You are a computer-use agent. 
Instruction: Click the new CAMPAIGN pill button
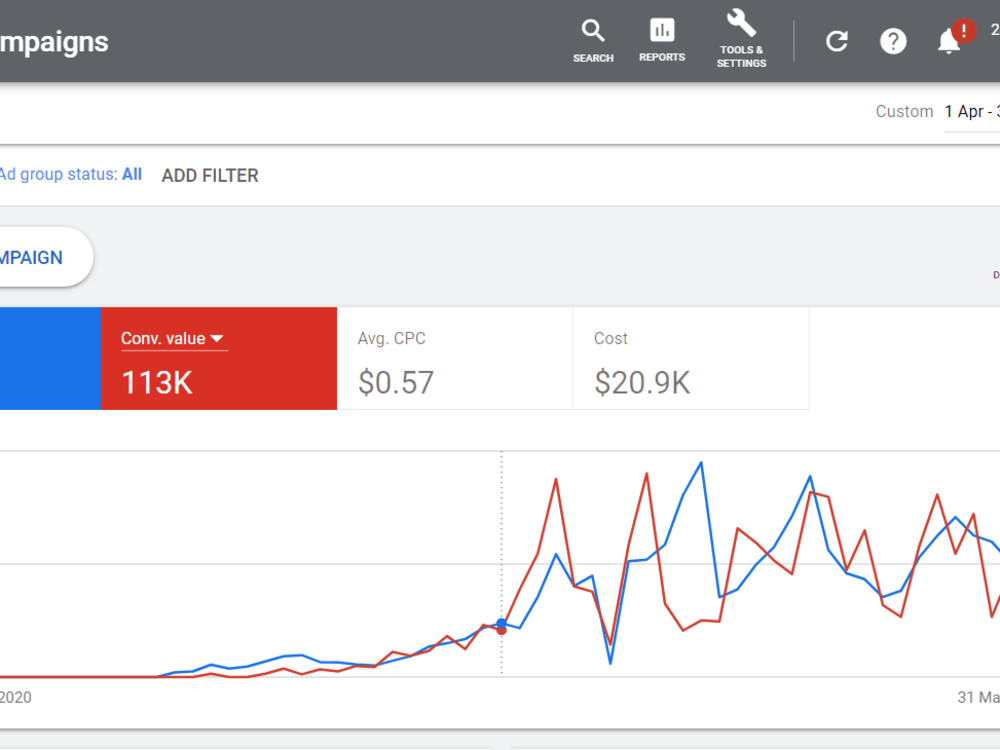coord(46,257)
